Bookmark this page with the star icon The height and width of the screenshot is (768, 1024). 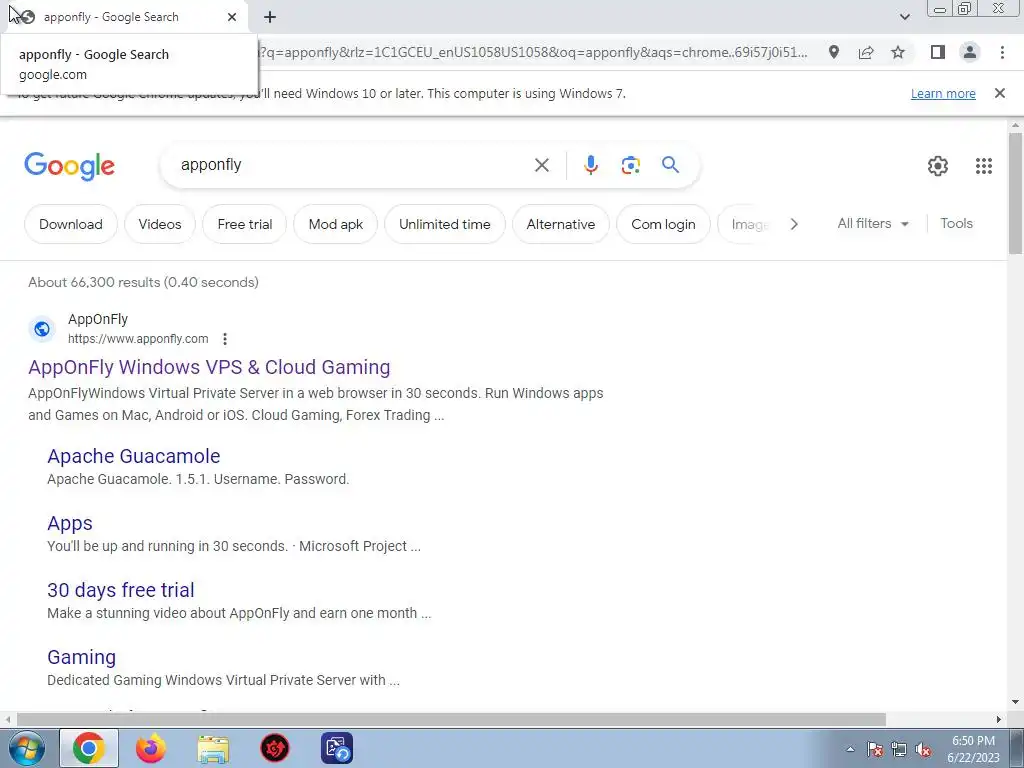point(898,52)
